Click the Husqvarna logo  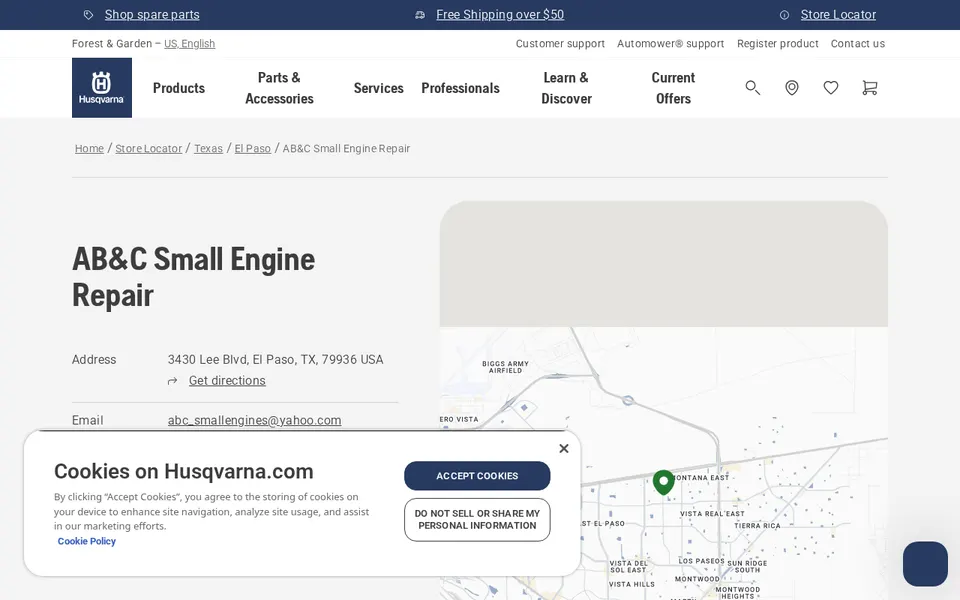[x=102, y=88]
